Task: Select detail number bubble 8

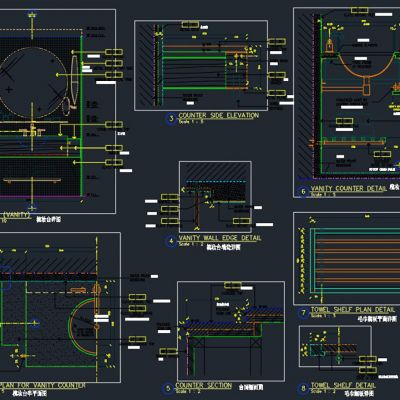Action: click(303, 388)
